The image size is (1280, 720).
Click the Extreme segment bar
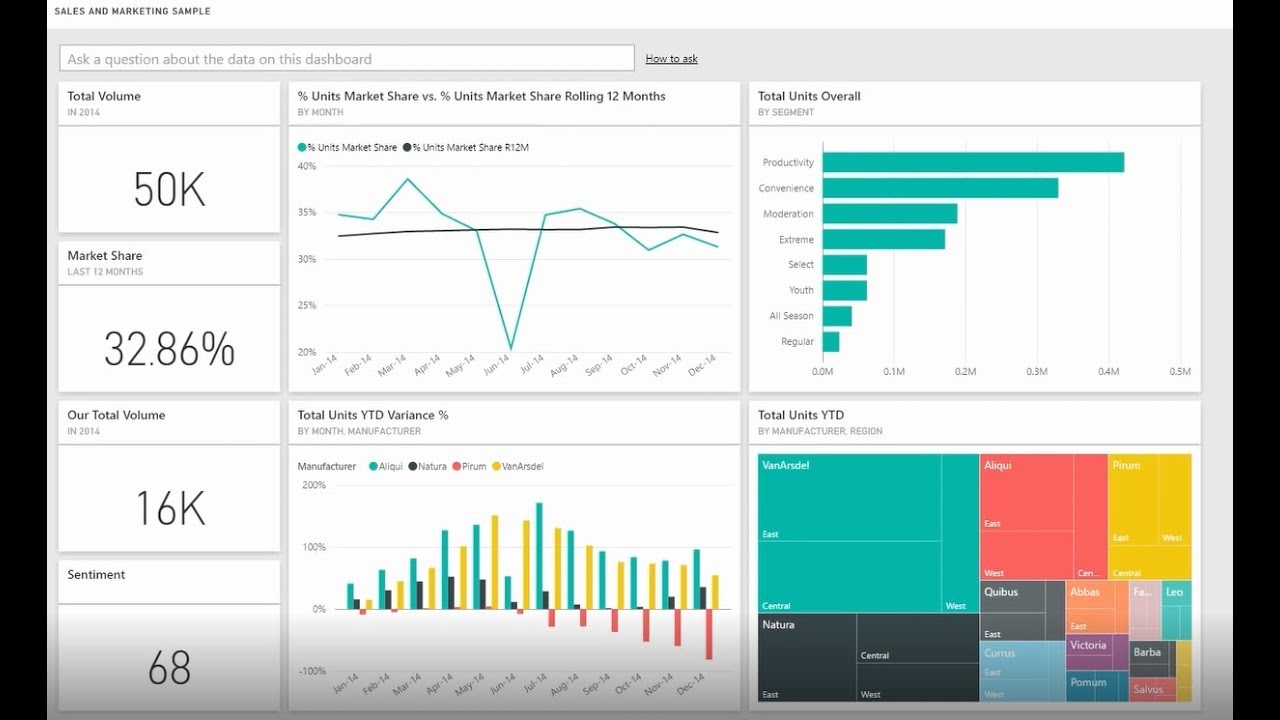click(x=883, y=239)
